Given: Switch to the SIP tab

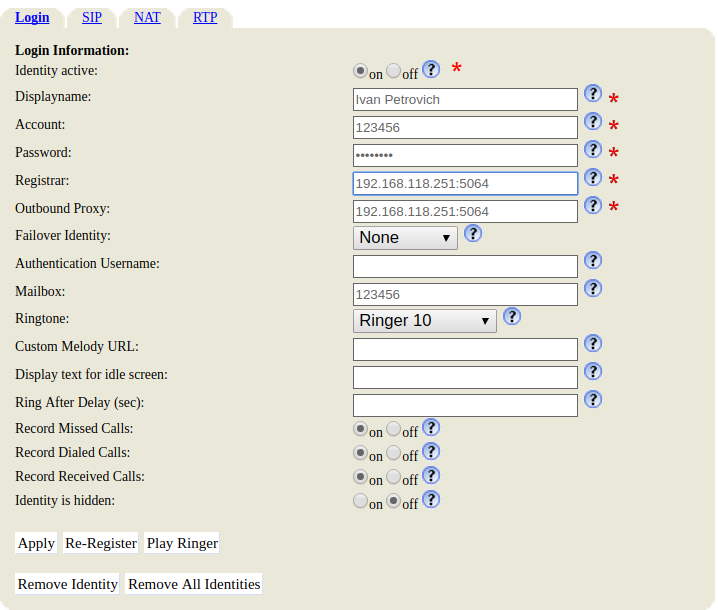Looking at the screenshot, I should tap(91, 17).
